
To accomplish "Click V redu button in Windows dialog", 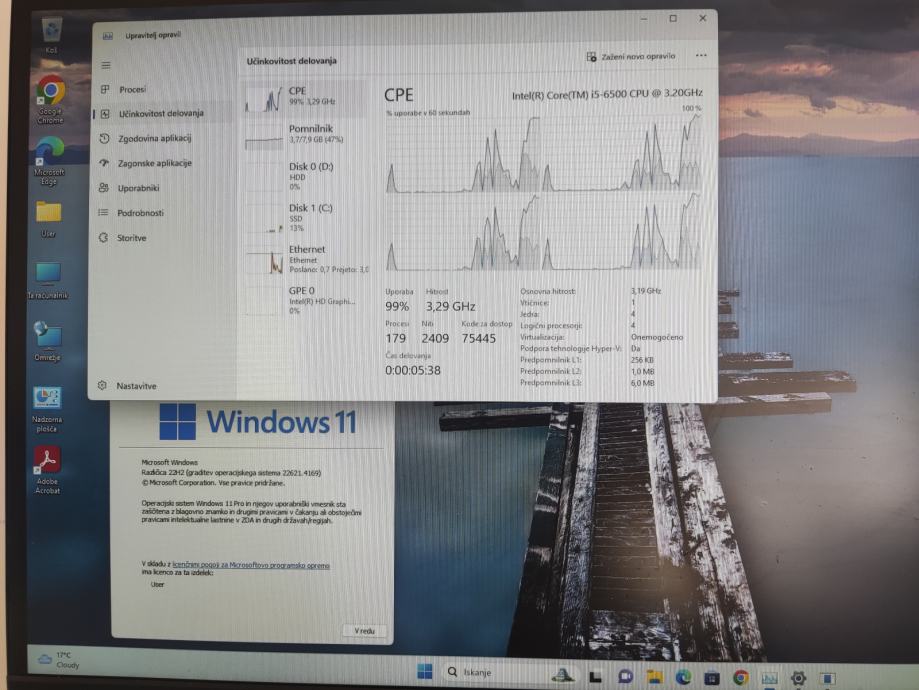I will [364, 631].
